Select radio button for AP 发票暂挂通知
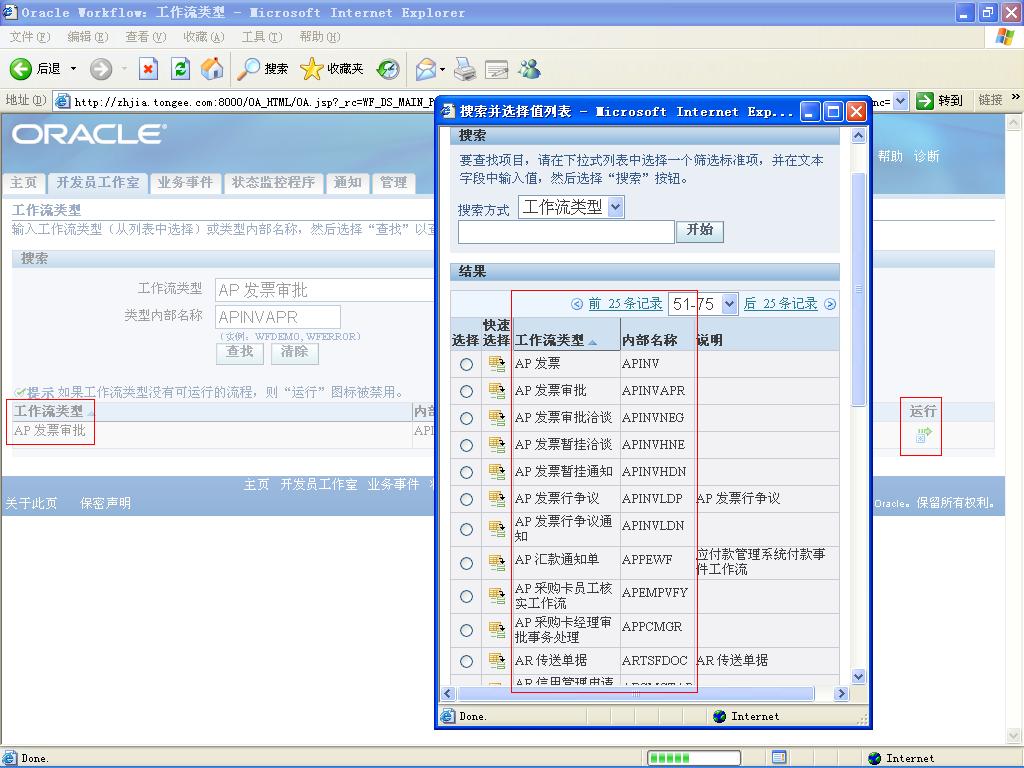The width and height of the screenshot is (1024, 768). tap(466, 472)
